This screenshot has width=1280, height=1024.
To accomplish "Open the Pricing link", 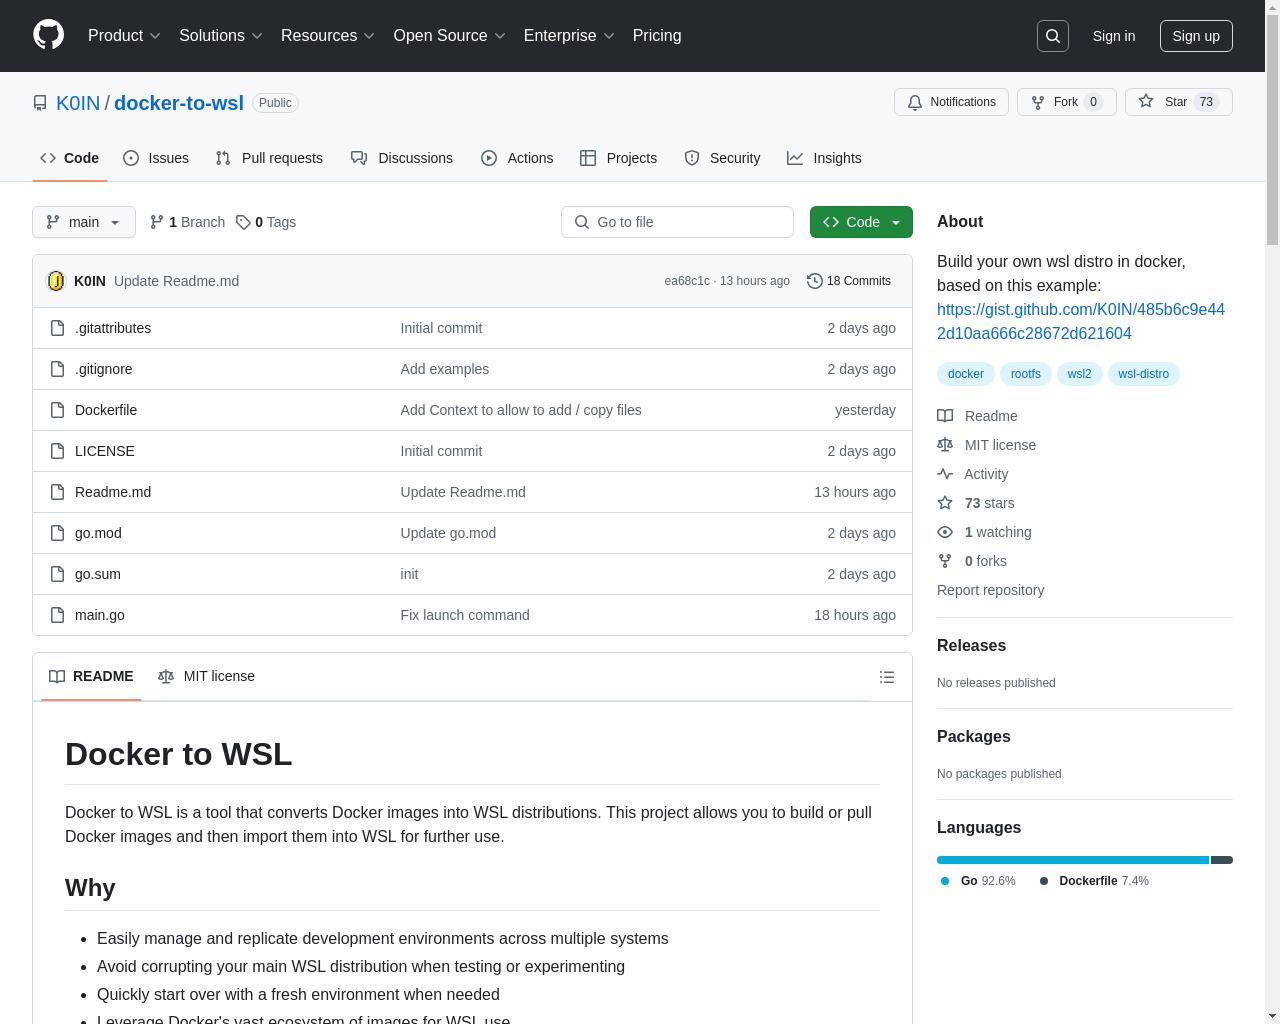I will [x=657, y=35].
